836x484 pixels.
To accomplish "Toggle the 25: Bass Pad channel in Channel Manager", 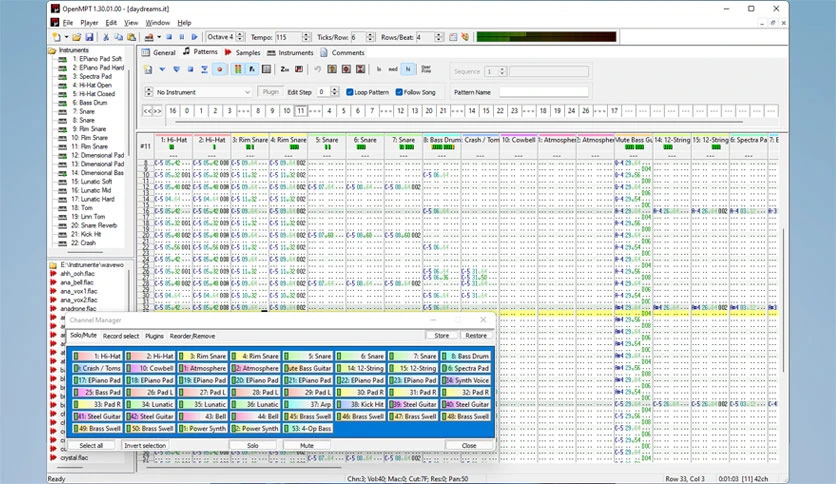I will [98, 392].
